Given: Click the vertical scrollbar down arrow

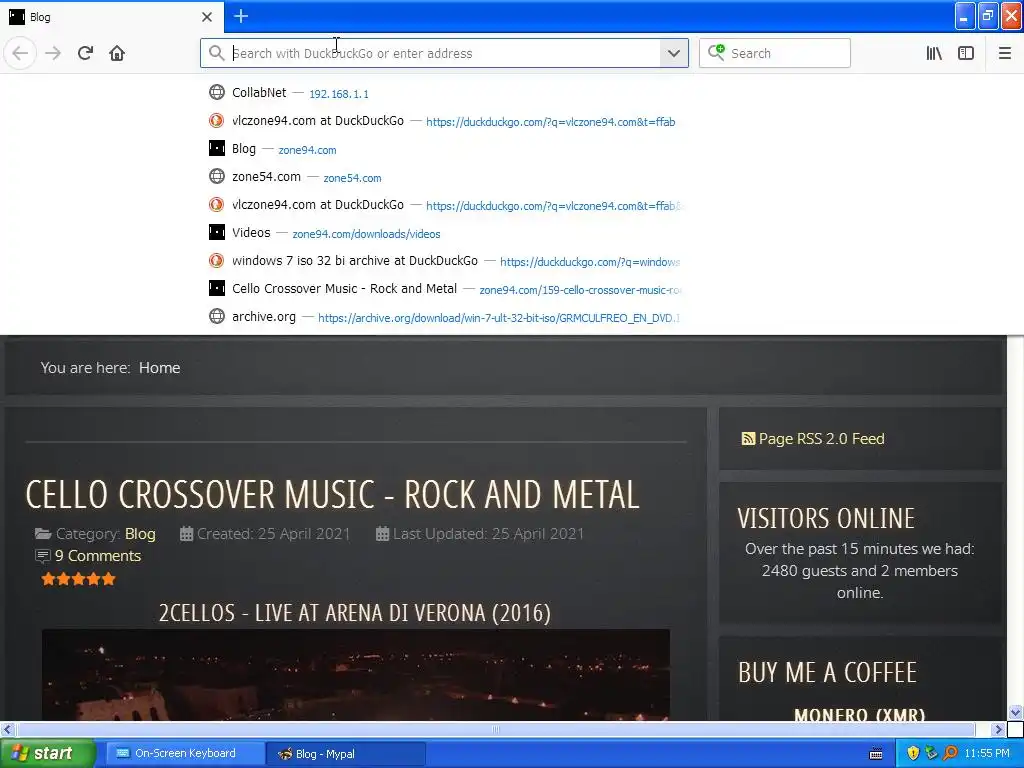Looking at the screenshot, I should click(1015, 712).
